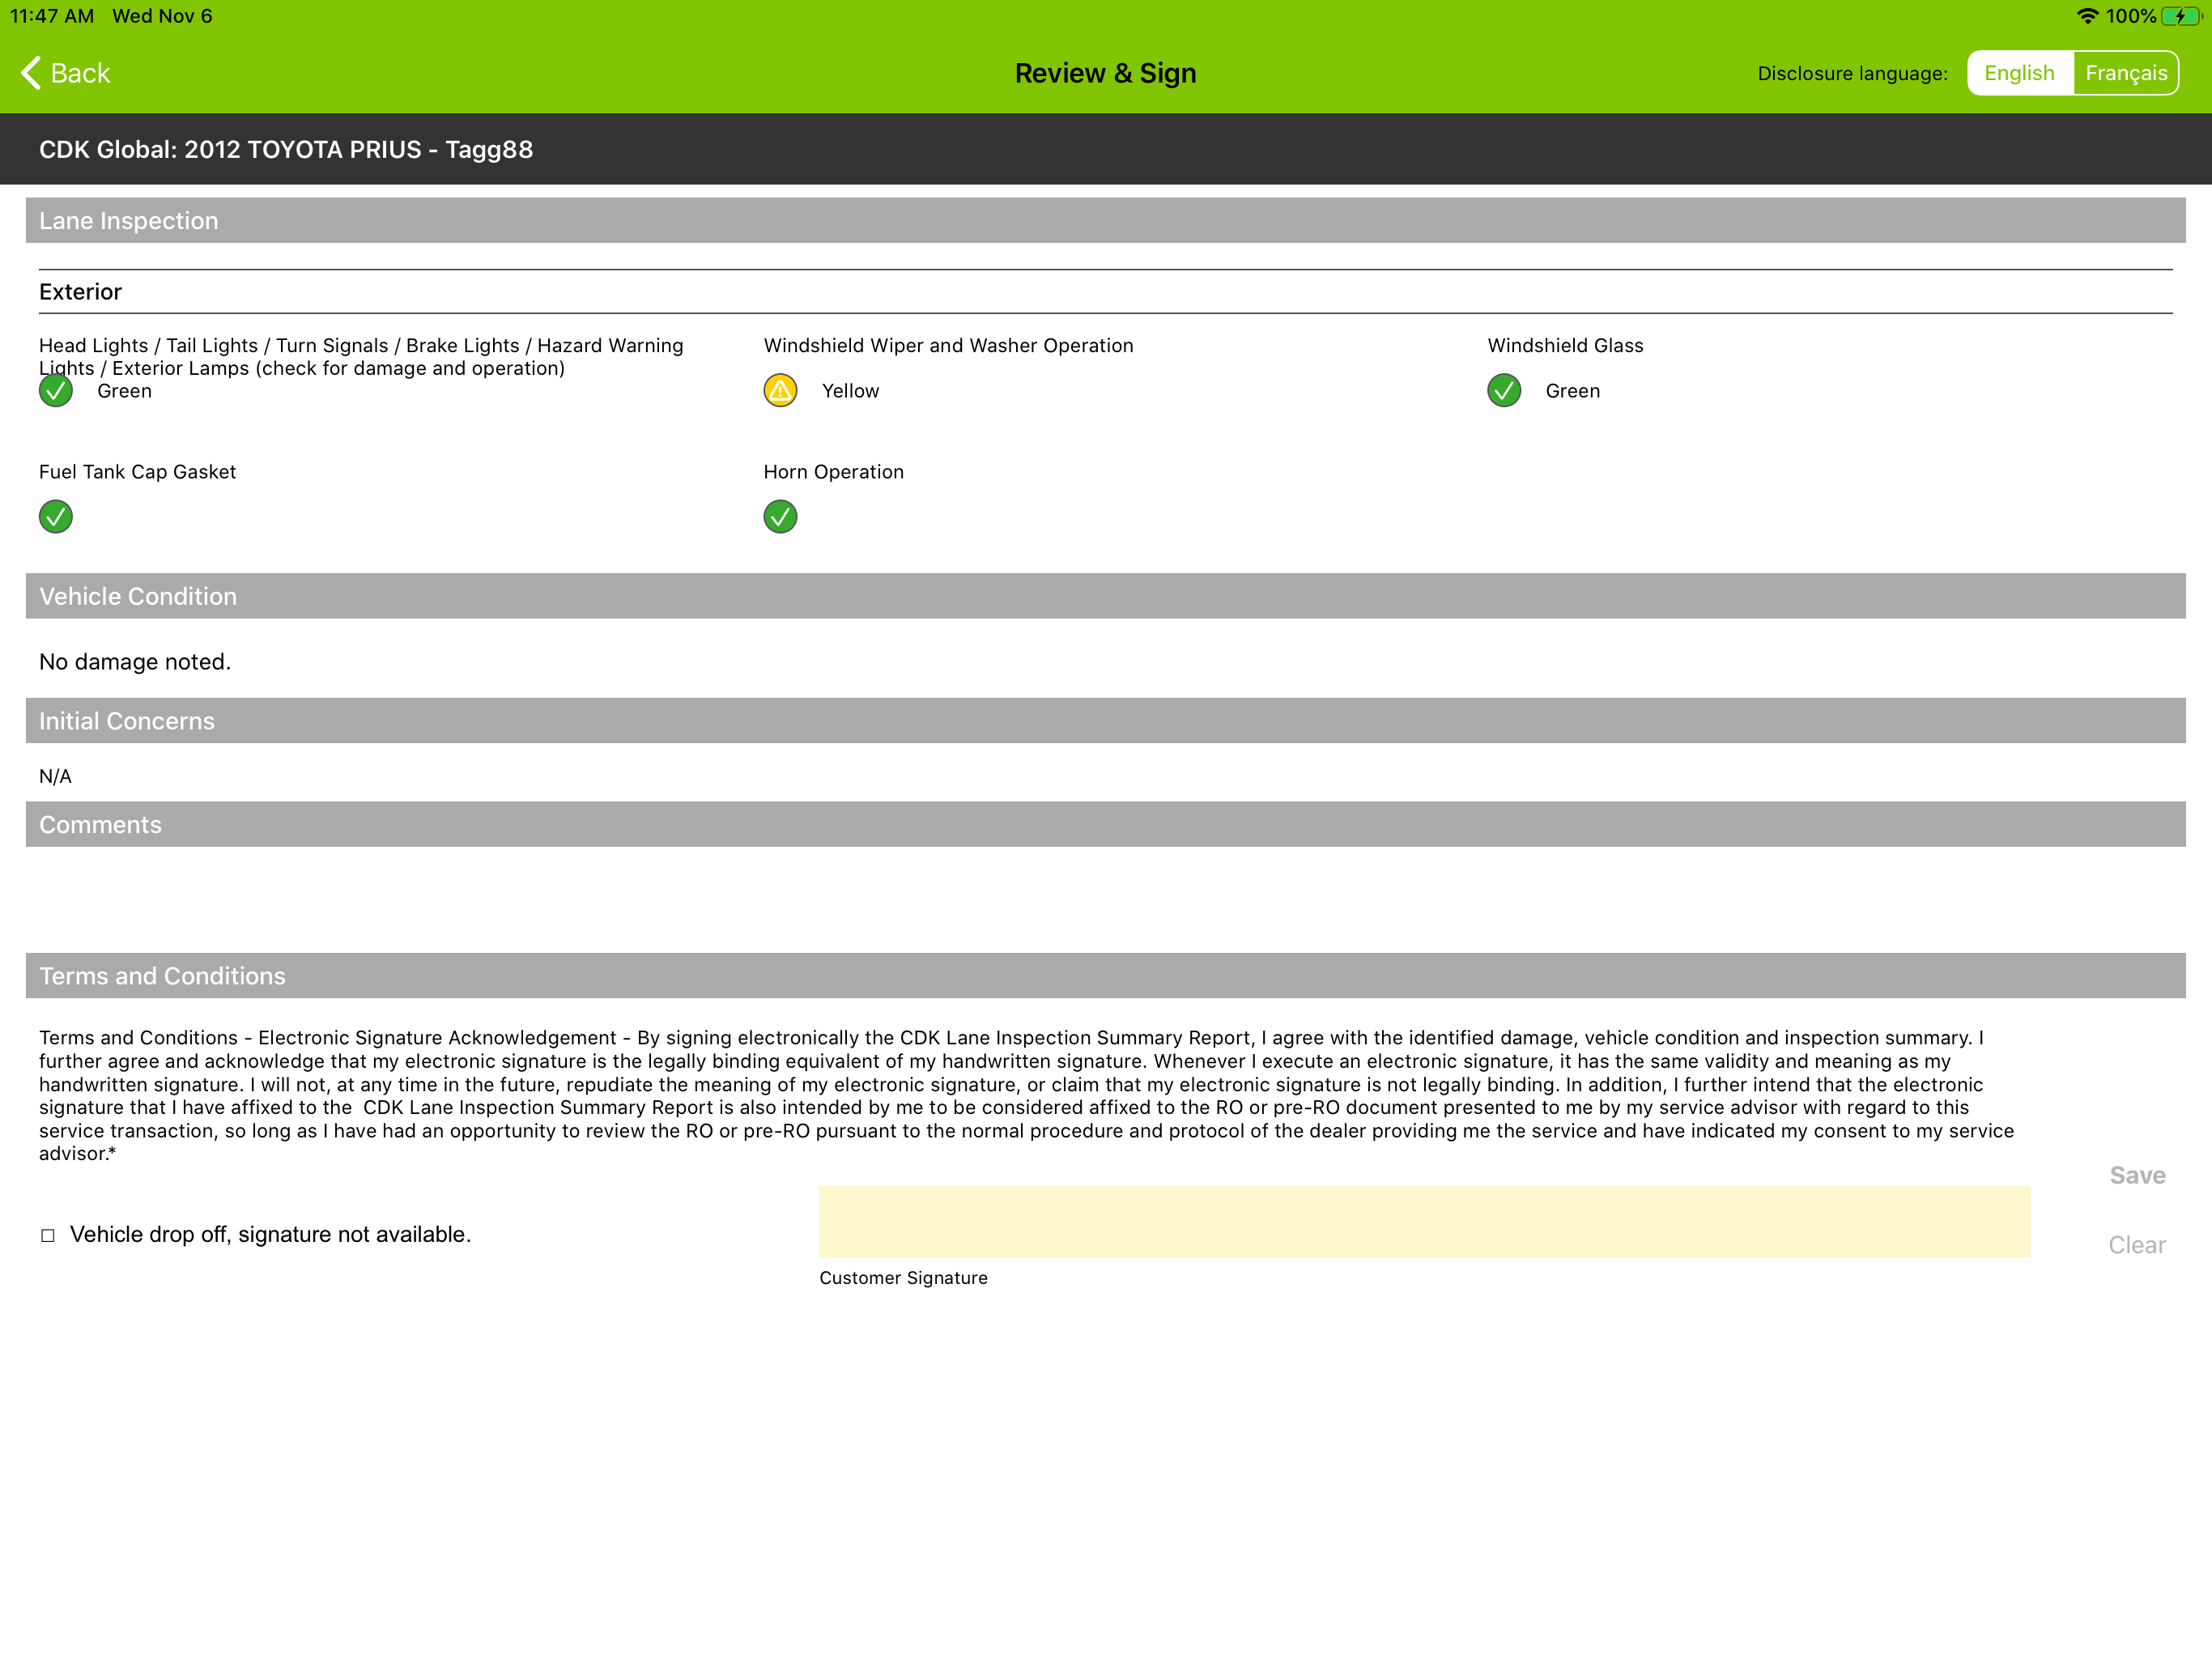Switch disclosure language to Français
2212x1658 pixels.
tap(2125, 73)
